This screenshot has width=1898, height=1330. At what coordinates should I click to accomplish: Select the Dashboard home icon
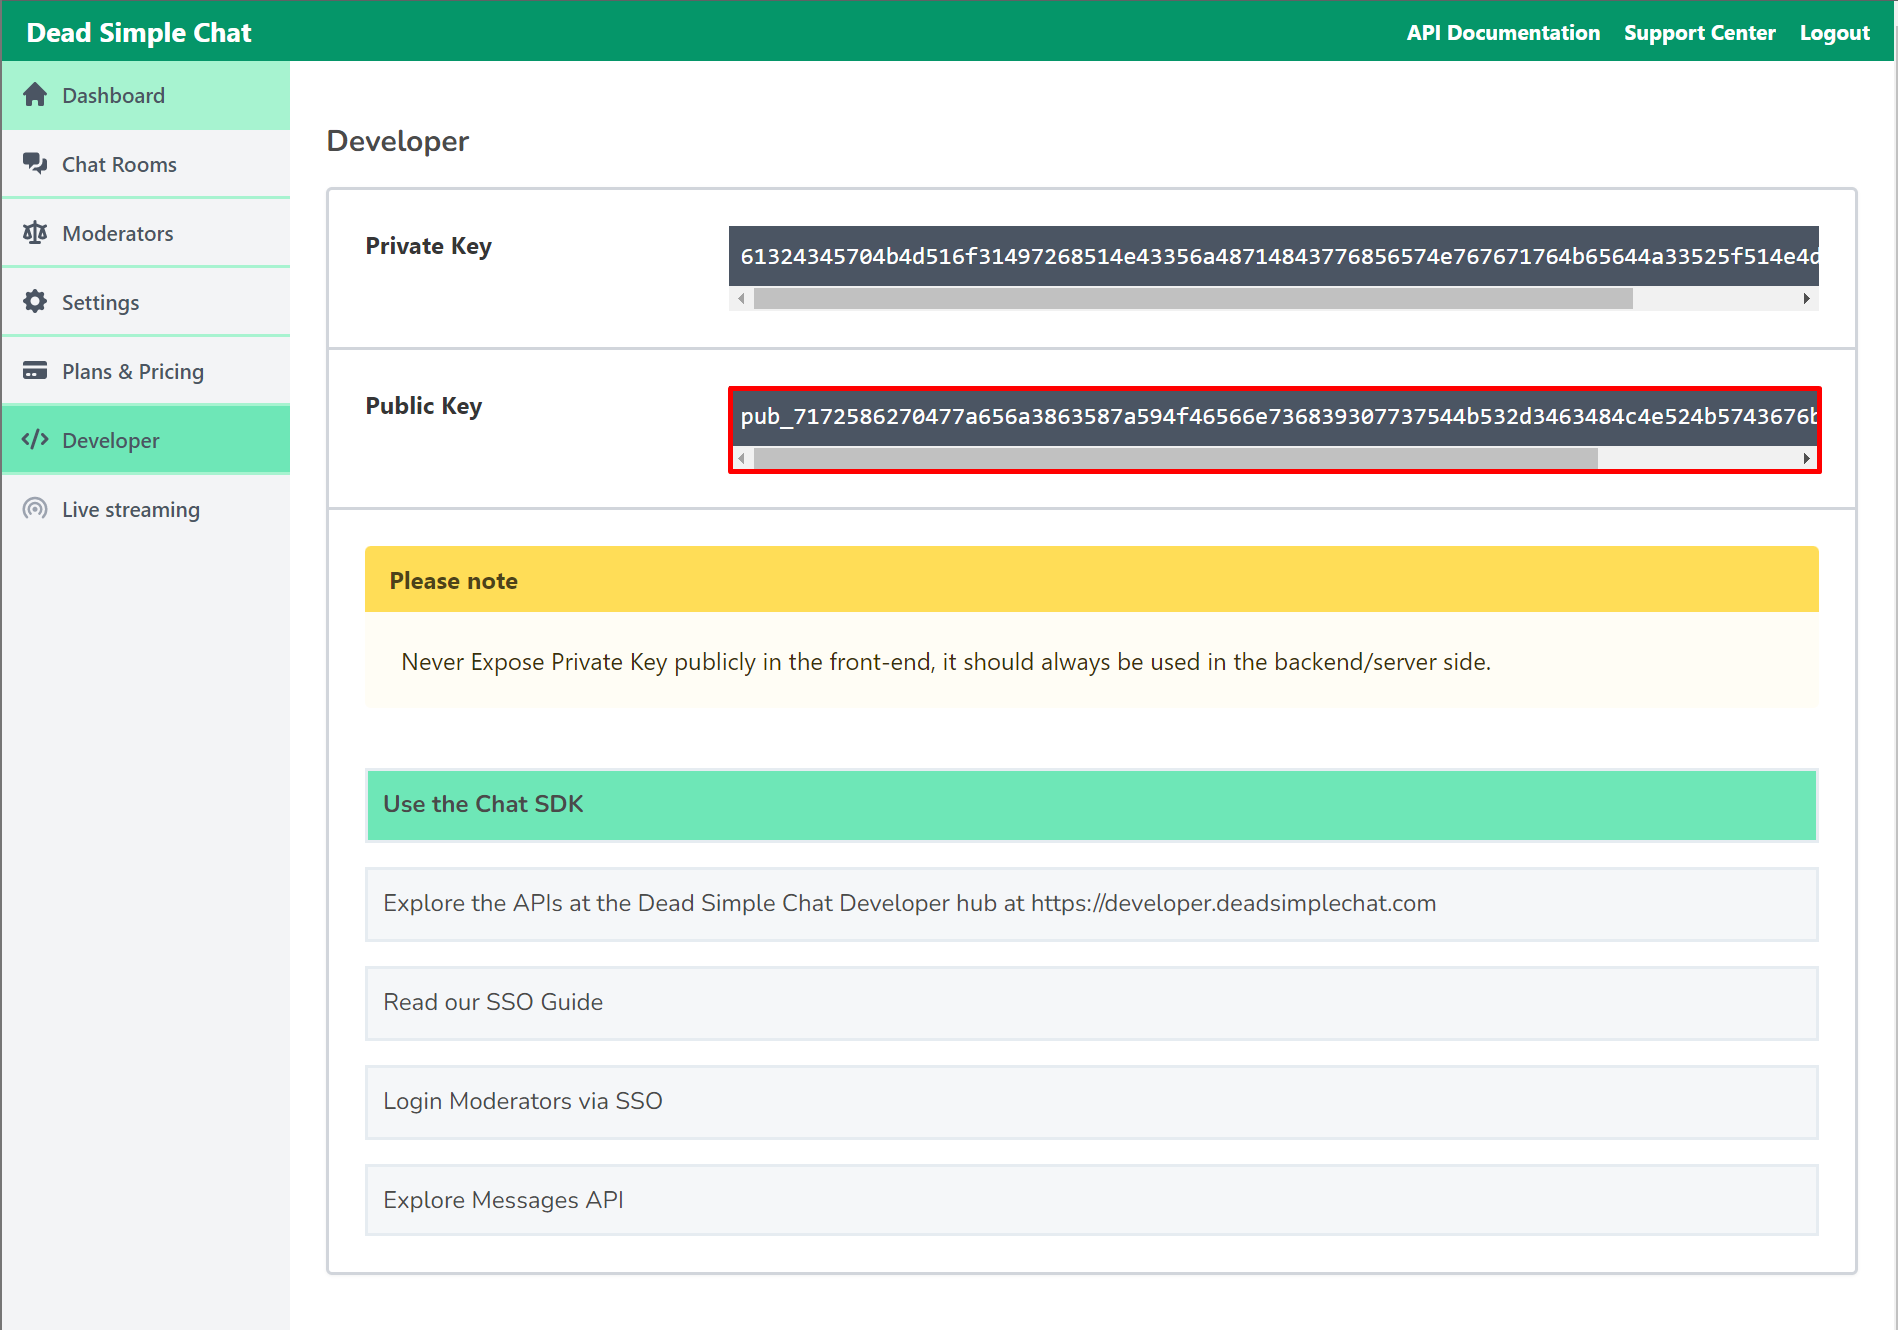(36, 94)
